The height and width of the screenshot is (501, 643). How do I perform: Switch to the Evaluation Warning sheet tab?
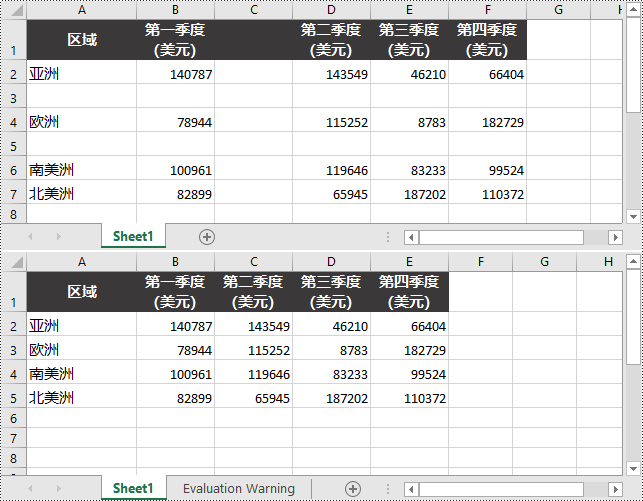[239, 488]
